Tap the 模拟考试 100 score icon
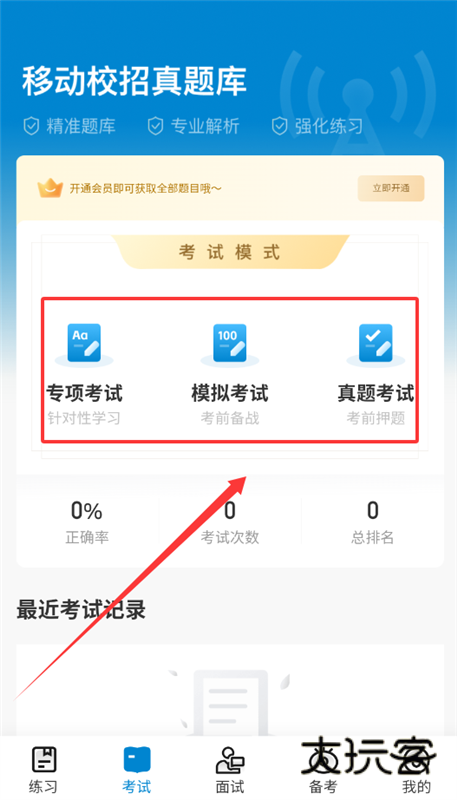The height and width of the screenshot is (800, 457). (x=230, y=343)
